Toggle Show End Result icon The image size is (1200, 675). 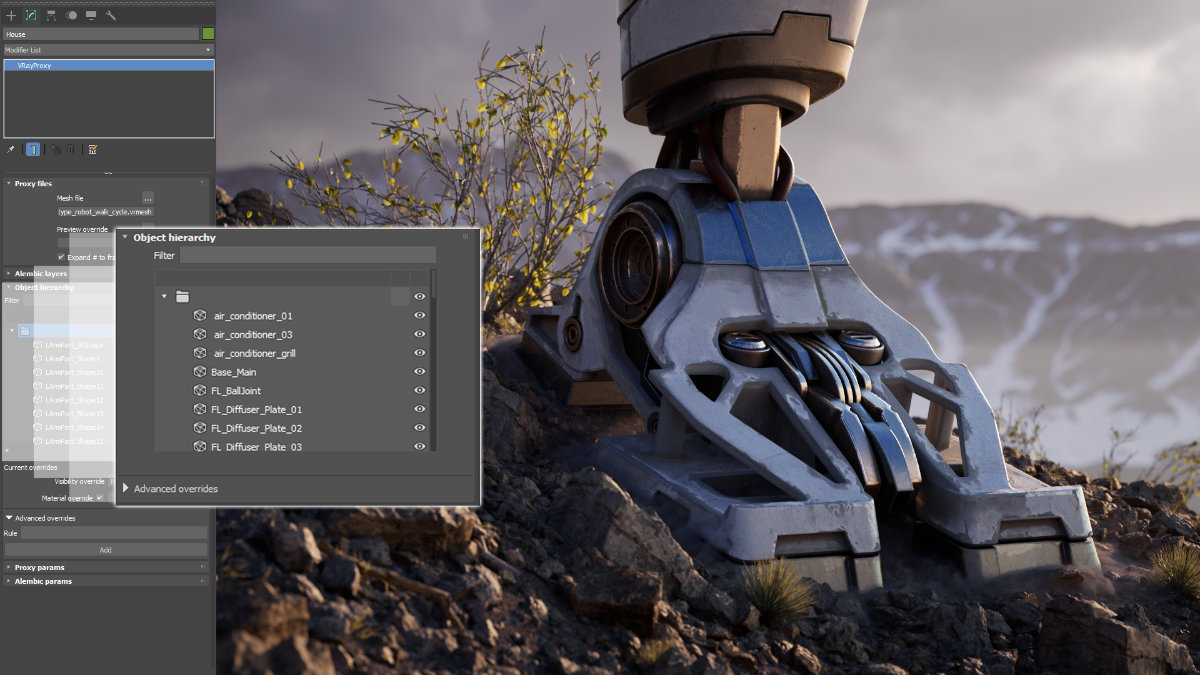(x=33, y=149)
